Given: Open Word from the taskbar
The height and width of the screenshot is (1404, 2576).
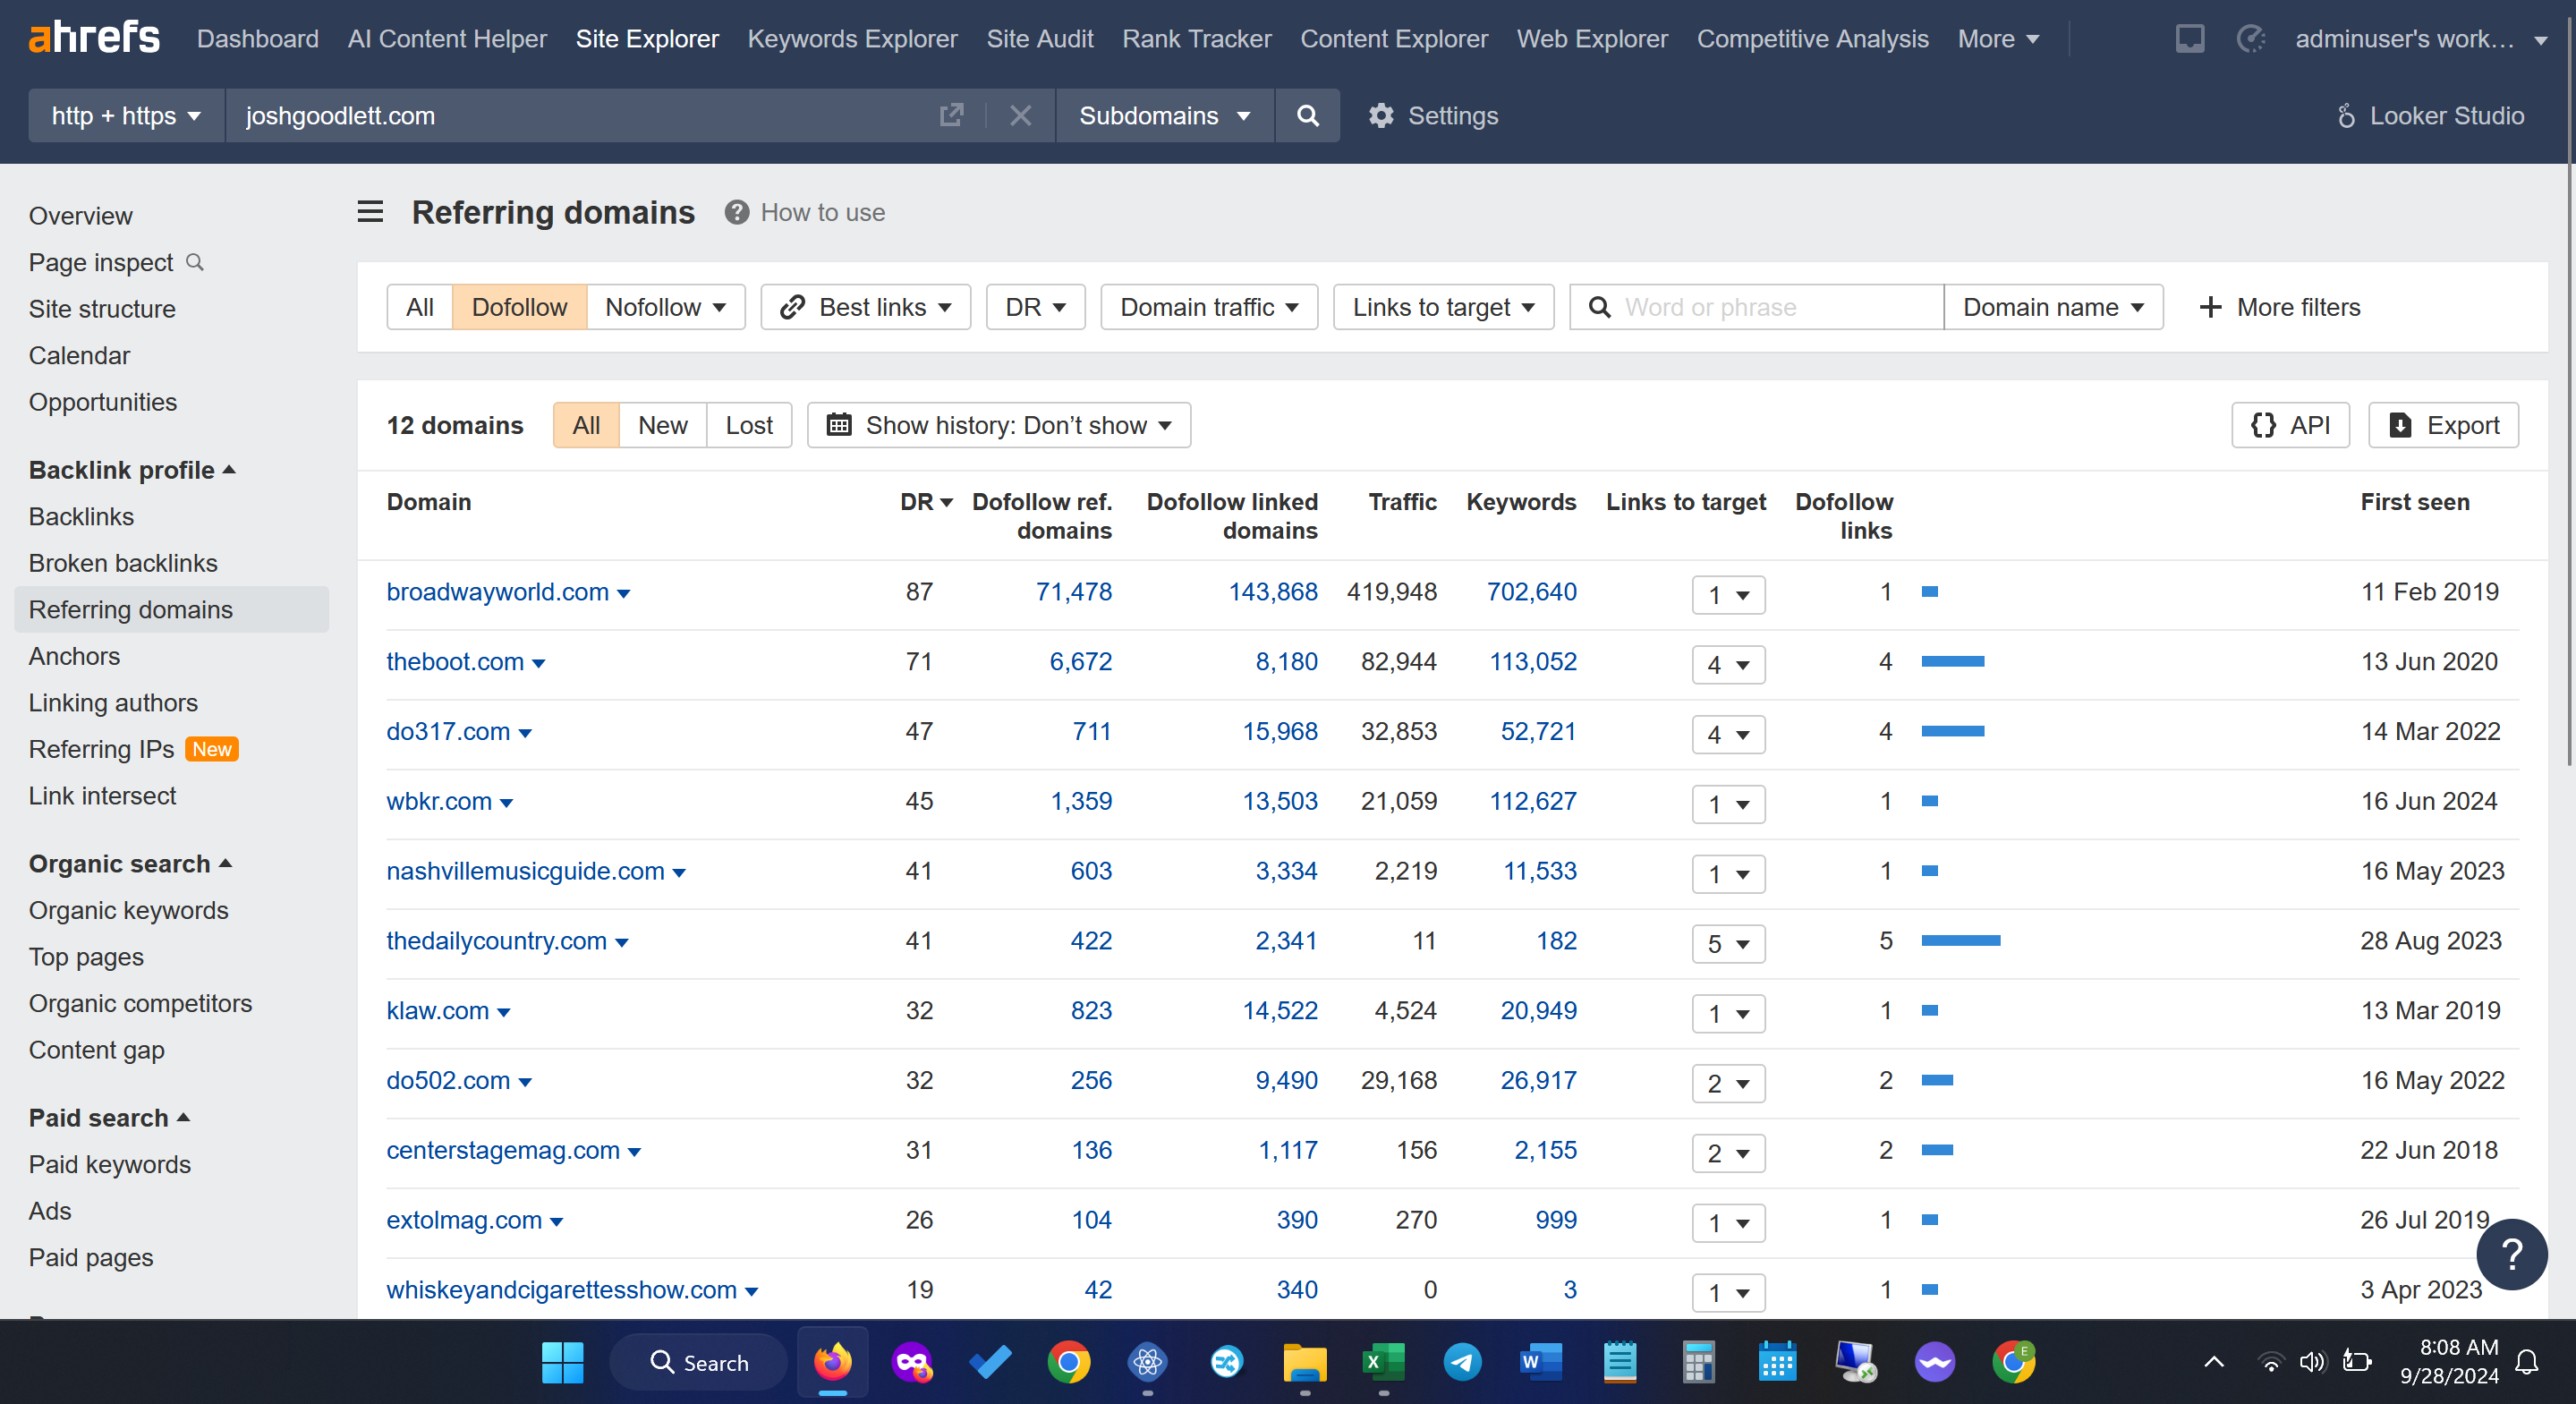Looking at the screenshot, I should (1540, 1362).
